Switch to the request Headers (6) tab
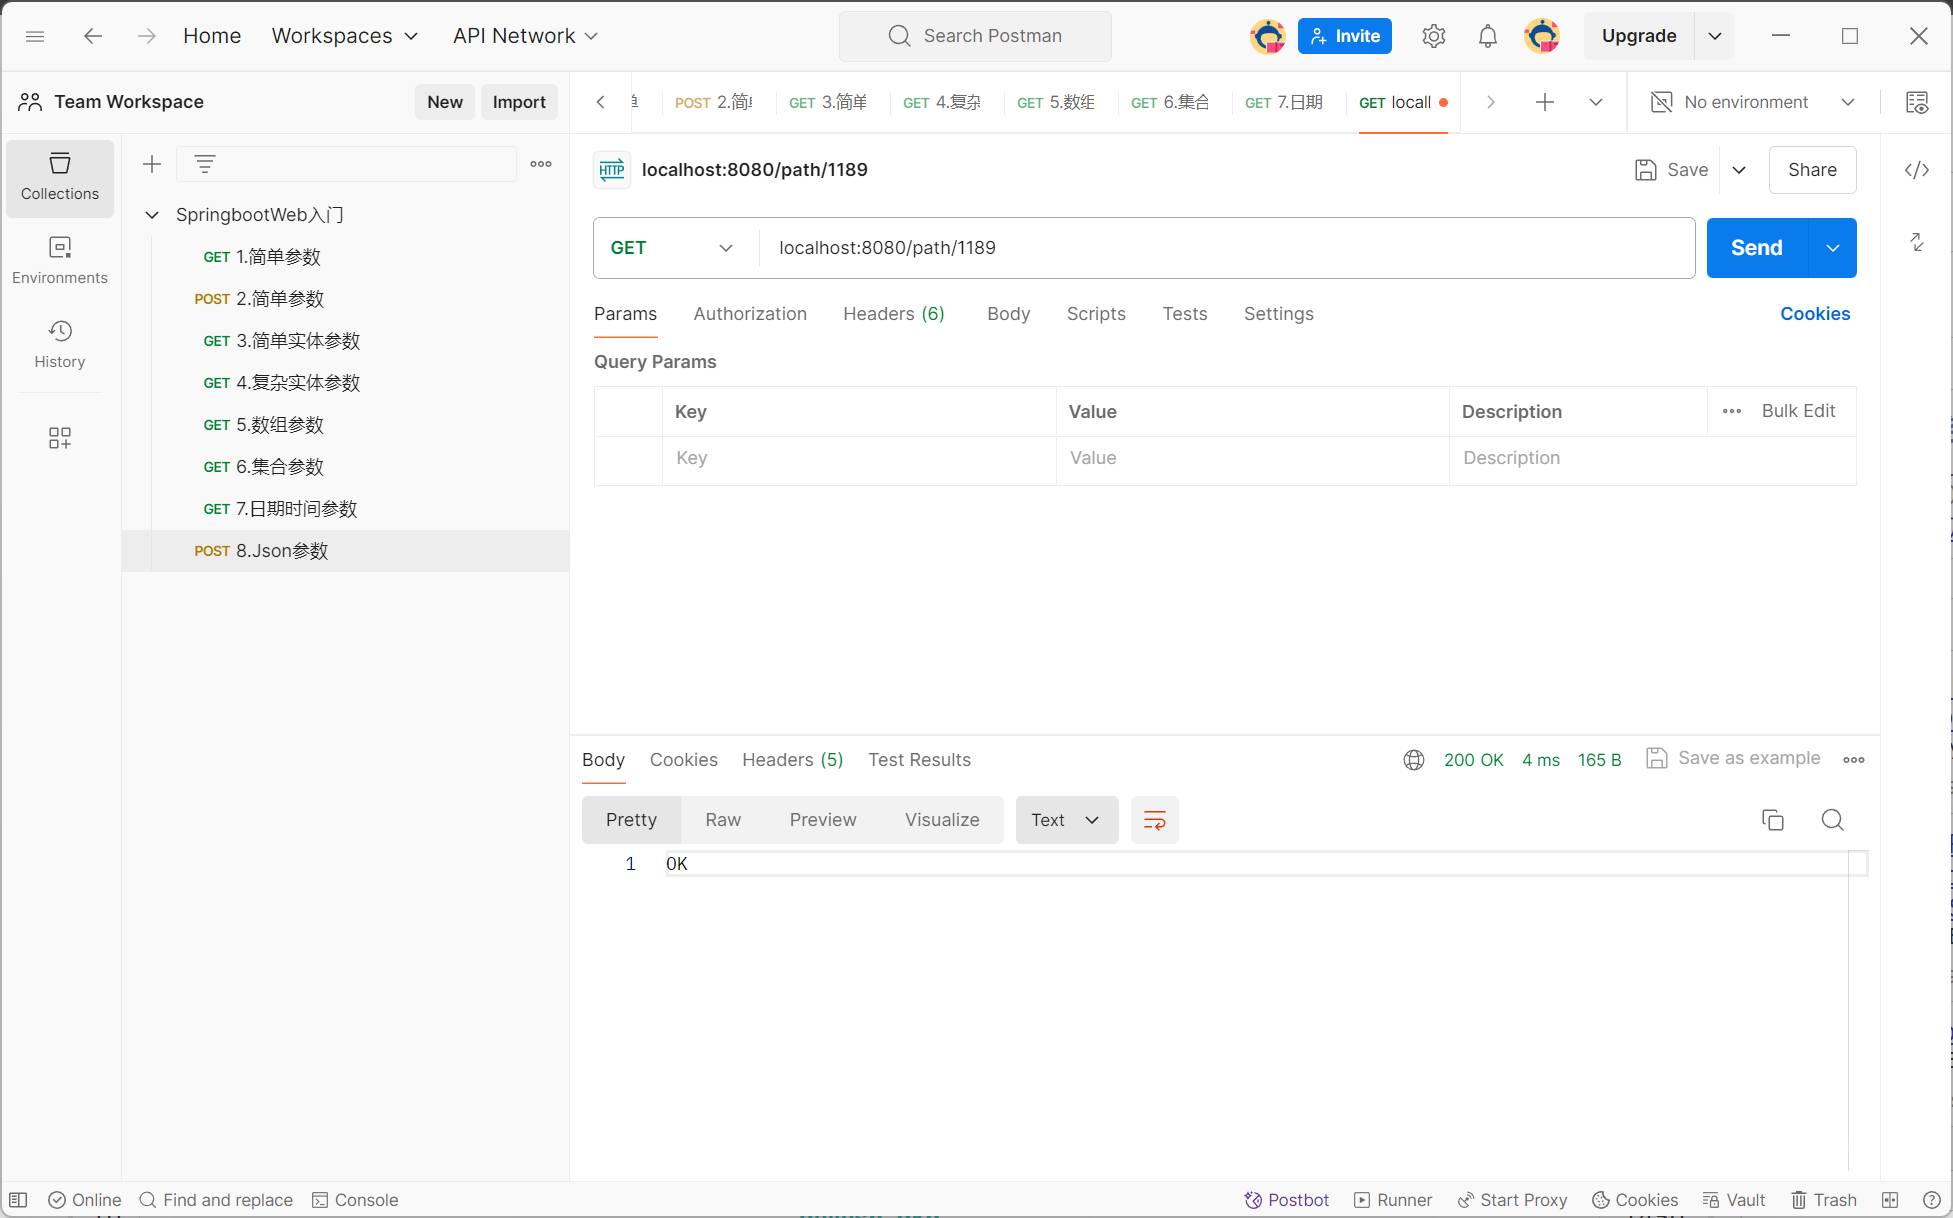Screen dimensions: 1953x1218 [x=894, y=314]
